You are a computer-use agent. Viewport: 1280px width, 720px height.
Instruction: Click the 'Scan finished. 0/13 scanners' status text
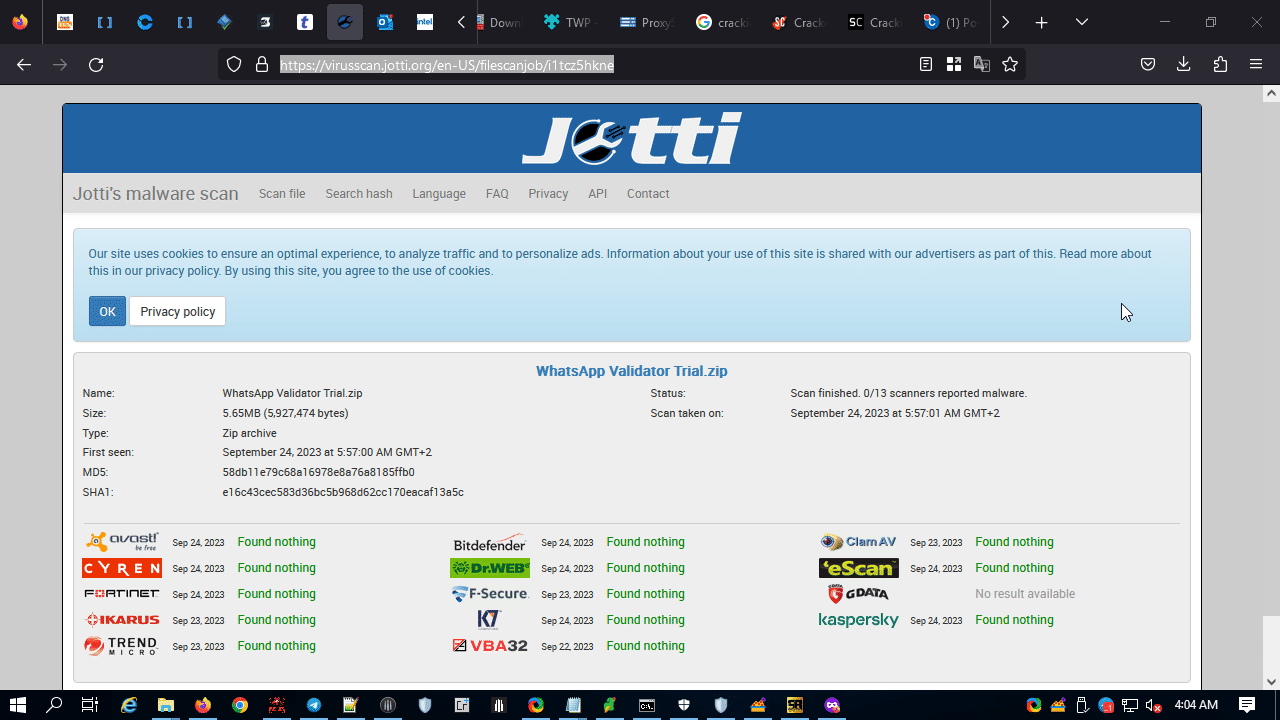(x=909, y=393)
